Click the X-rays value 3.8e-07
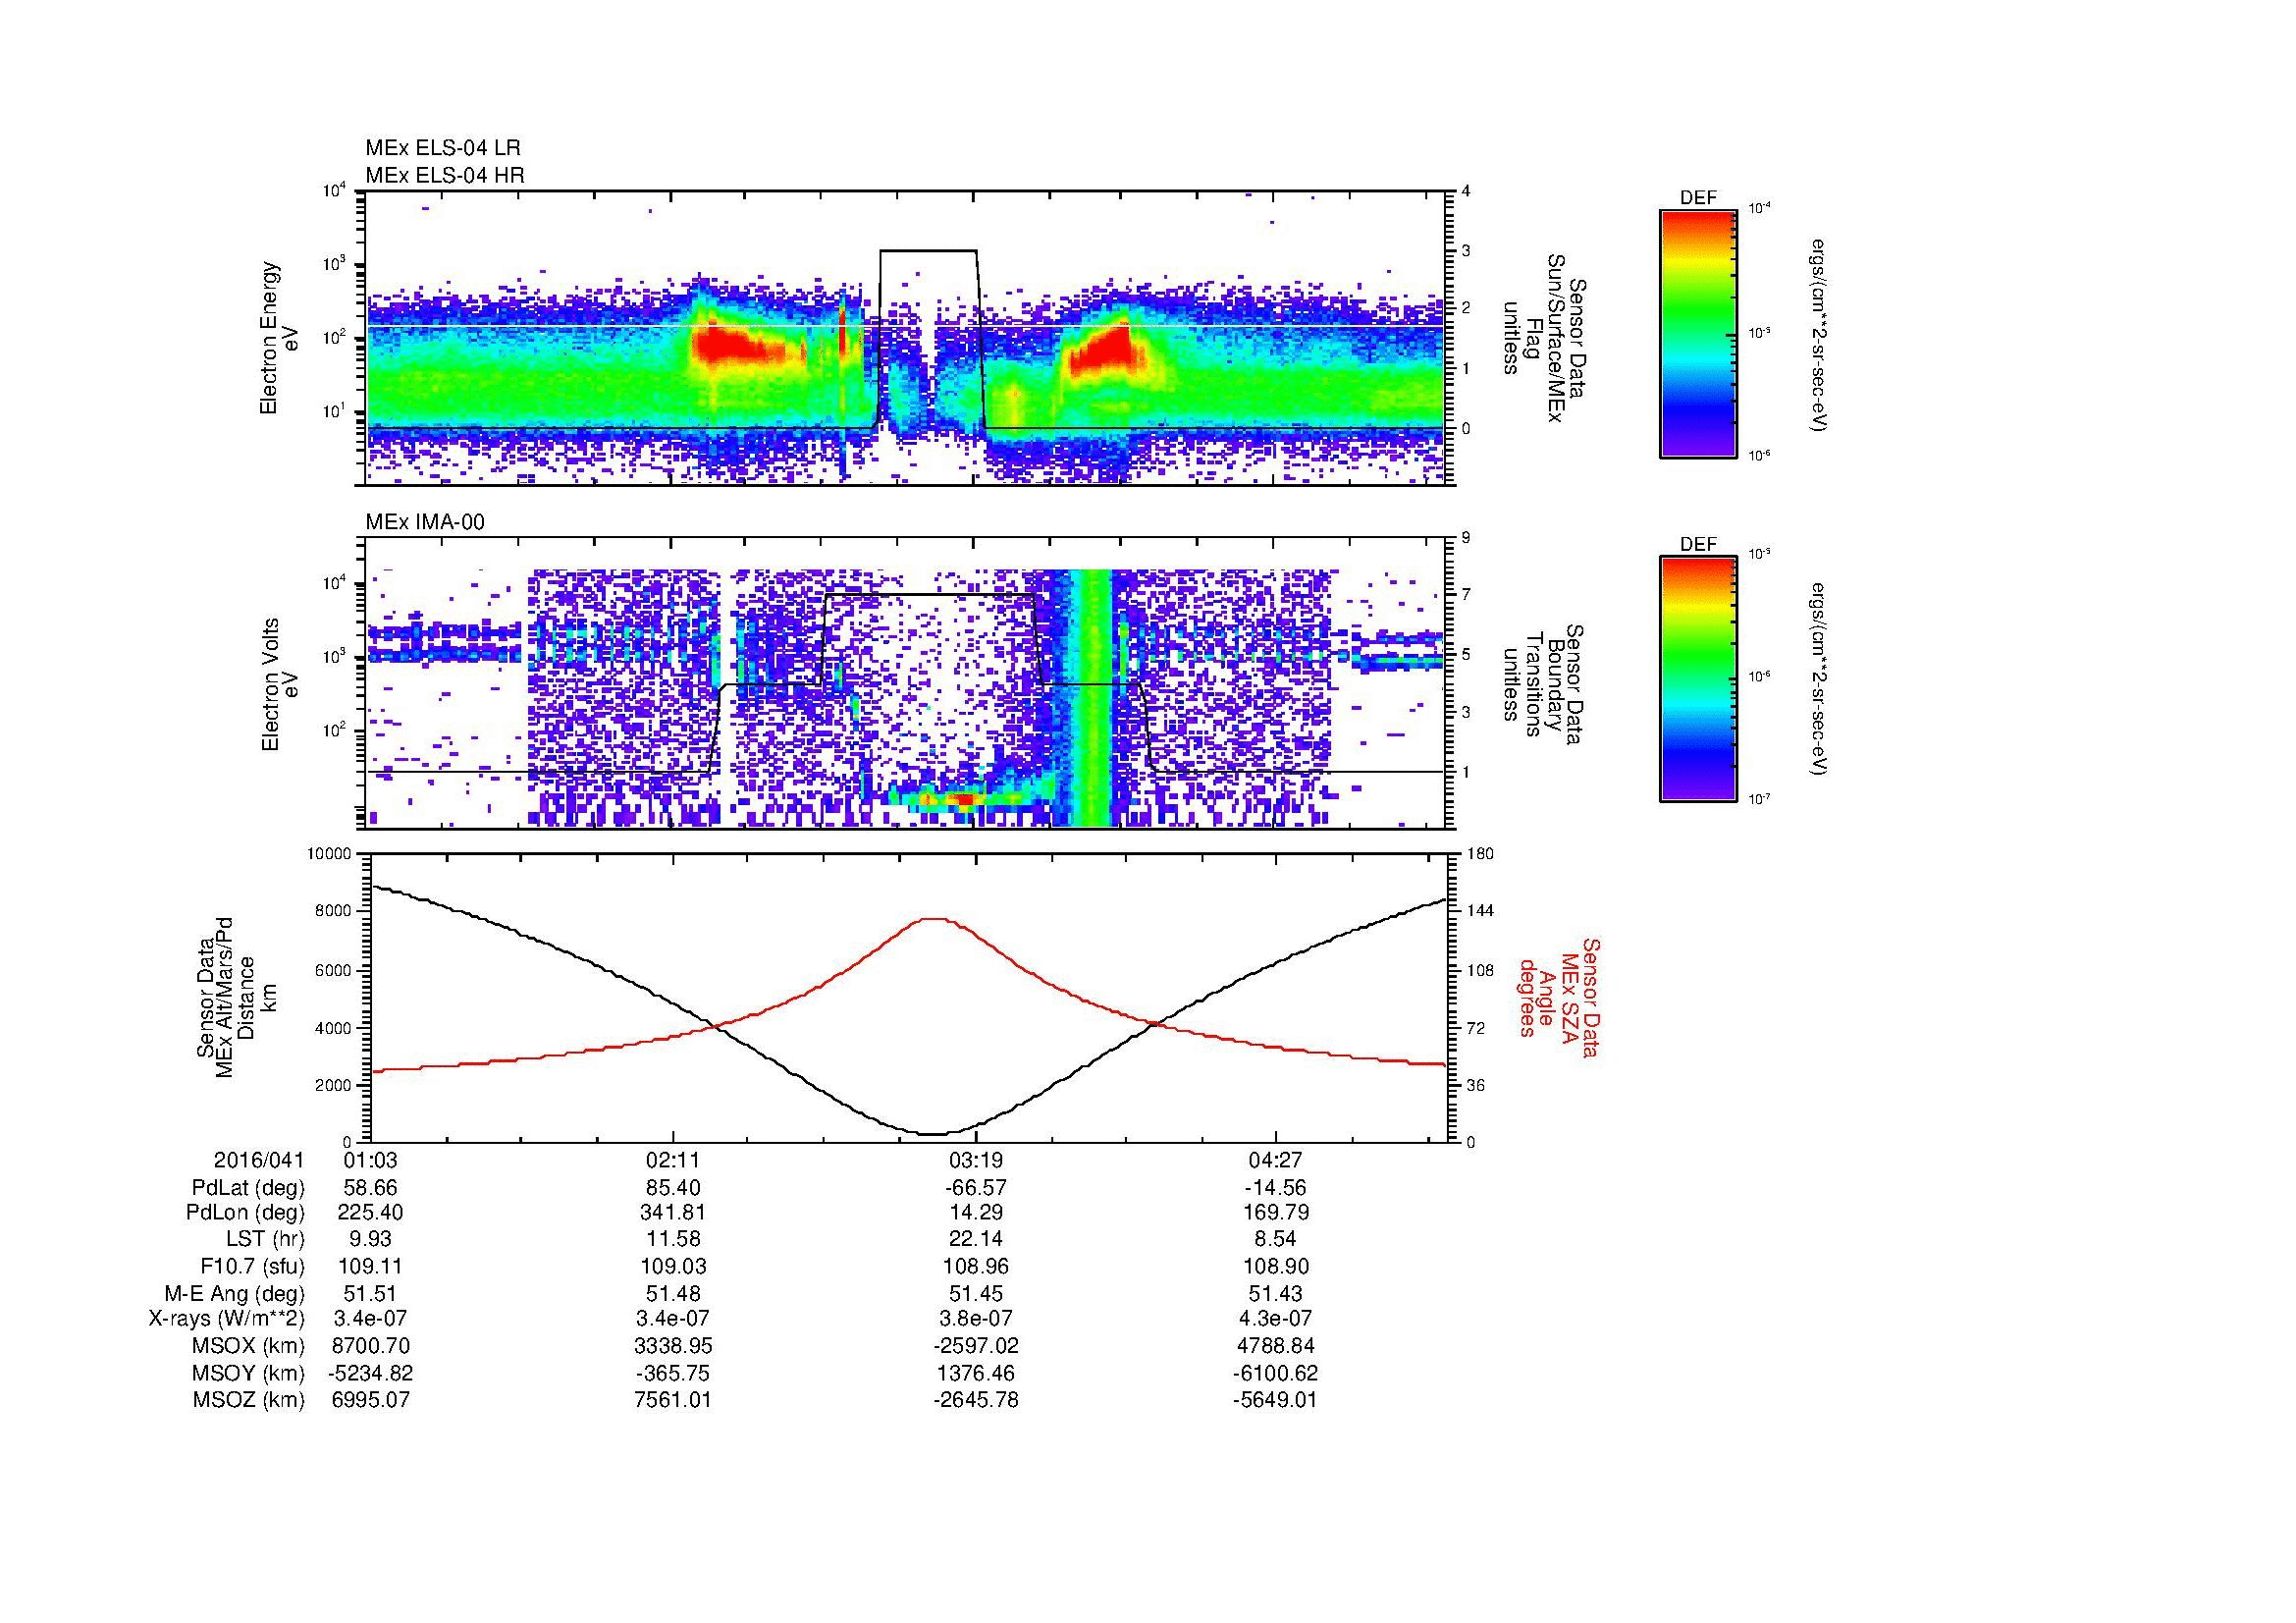The image size is (2296, 1623). (x=976, y=1319)
